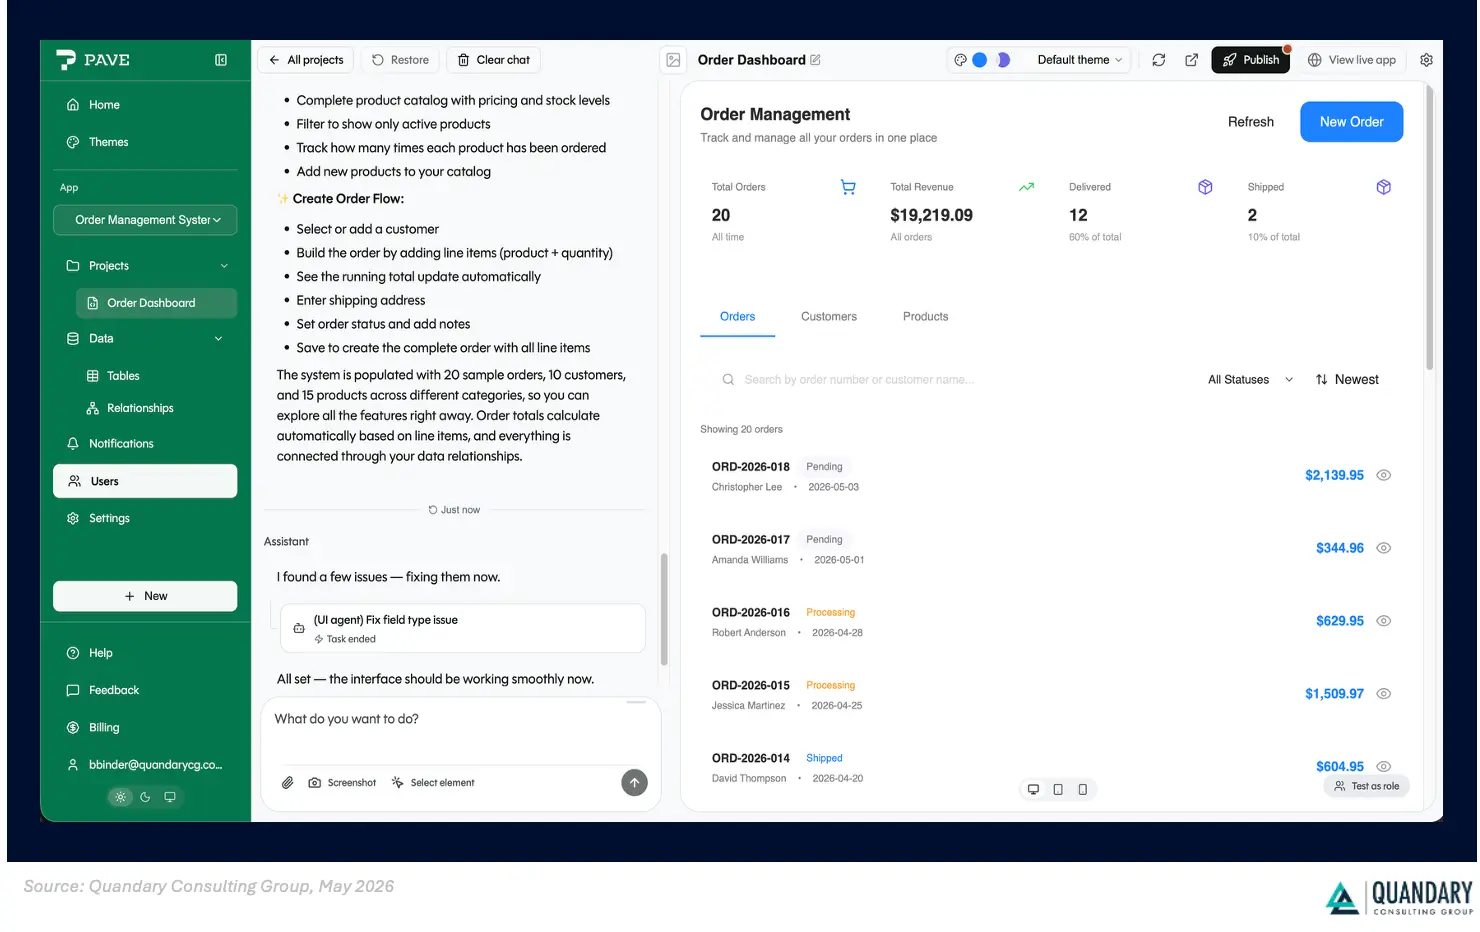Viewport: 1480px width, 932px height.
Task: Switch to the Customers tab
Action: coord(829,317)
